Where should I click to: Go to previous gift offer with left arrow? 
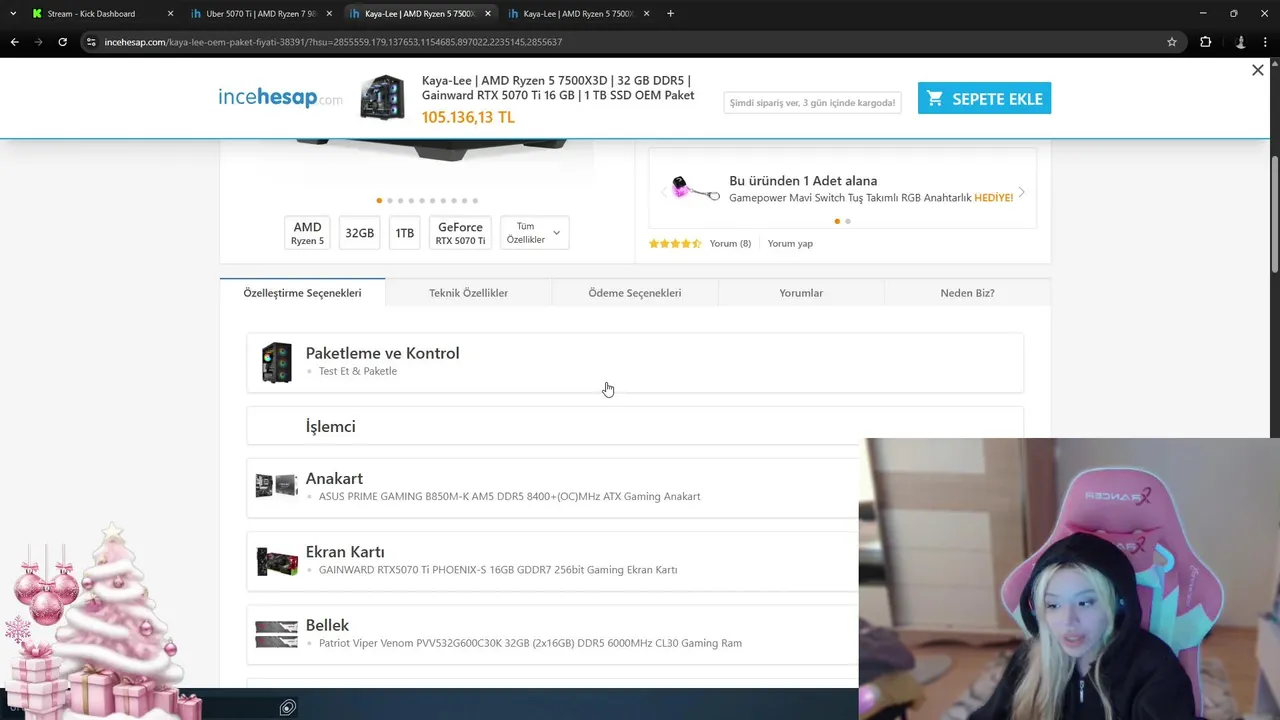663,191
